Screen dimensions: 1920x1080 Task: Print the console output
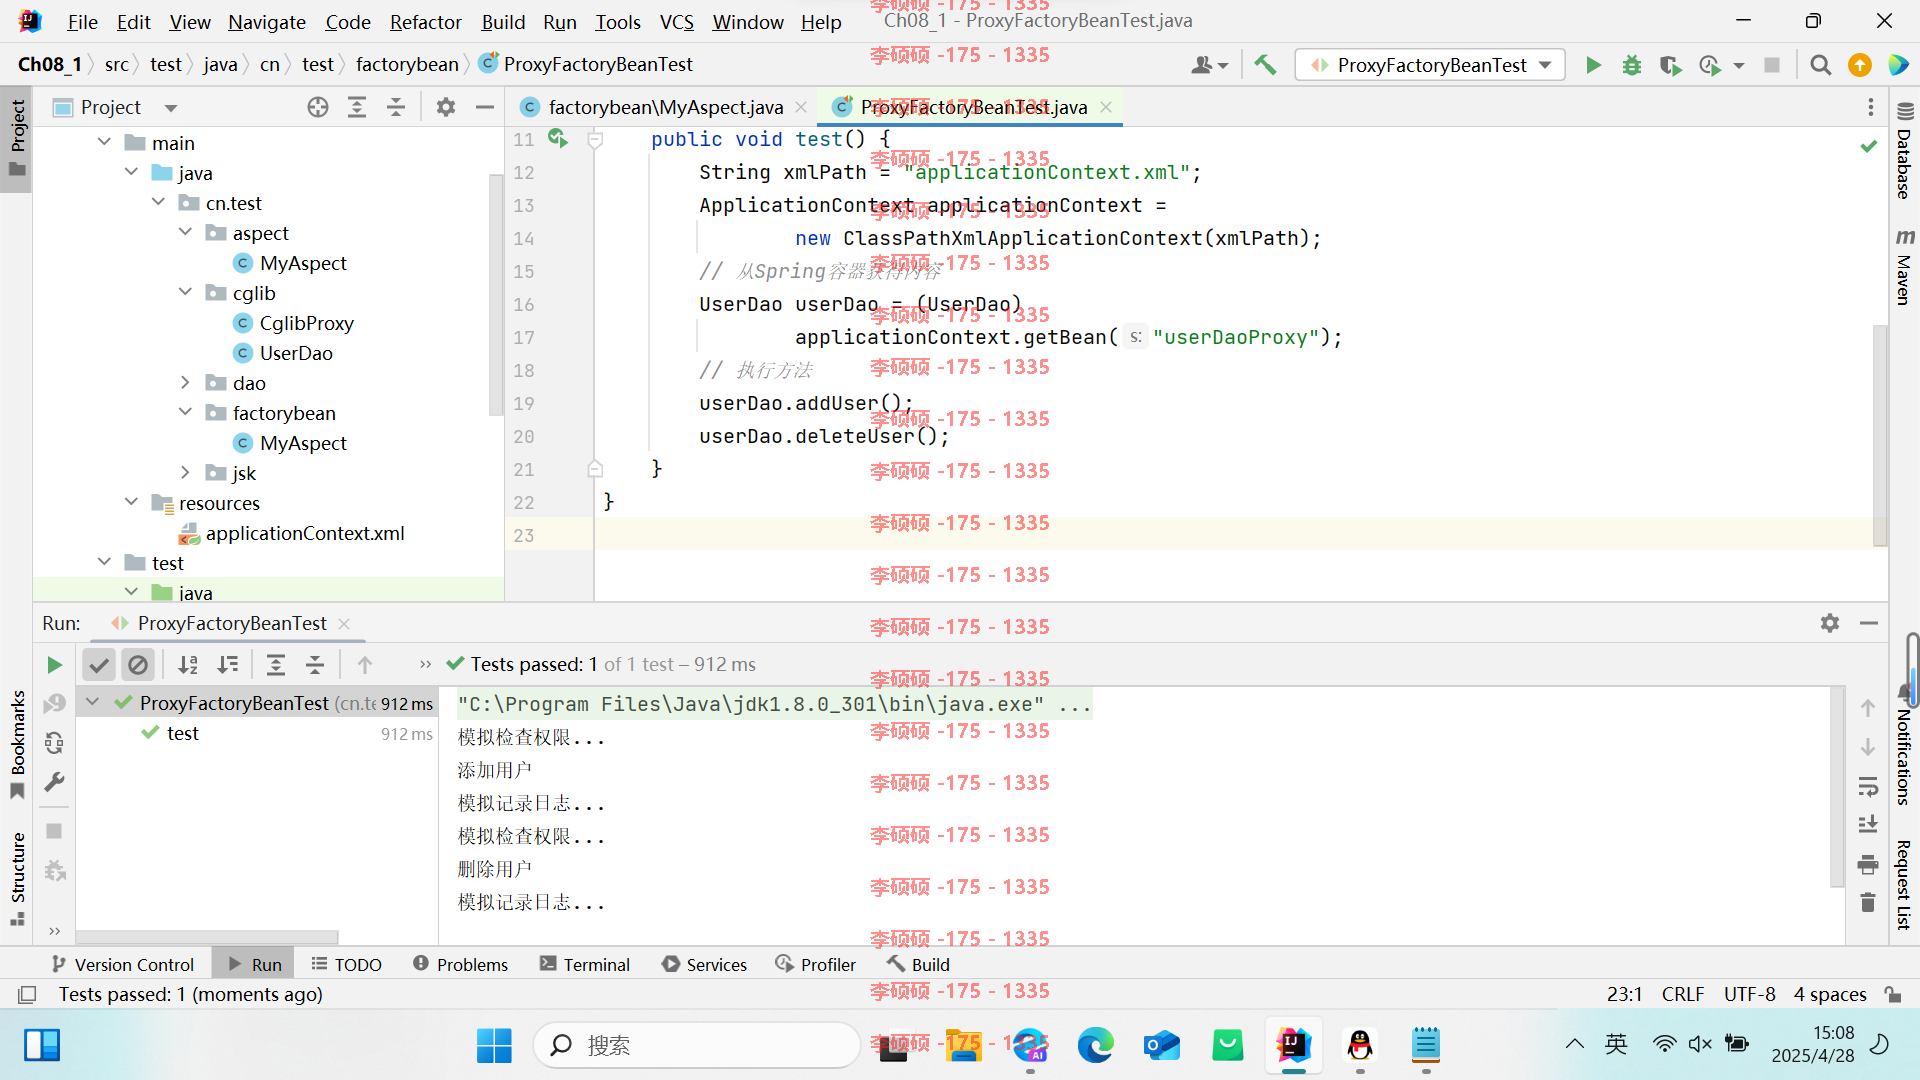pyautogui.click(x=1868, y=865)
